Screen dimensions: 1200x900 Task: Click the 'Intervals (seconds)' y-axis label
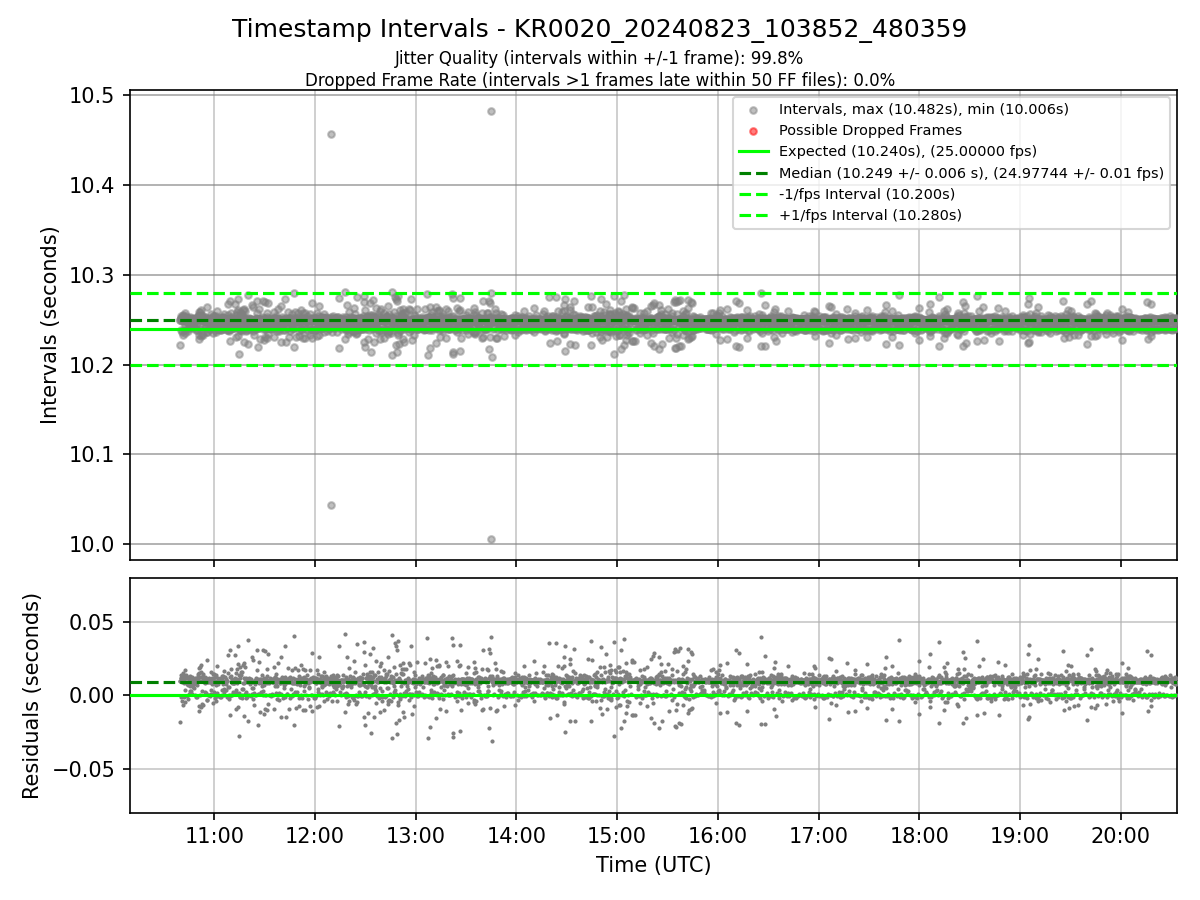[50, 325]
